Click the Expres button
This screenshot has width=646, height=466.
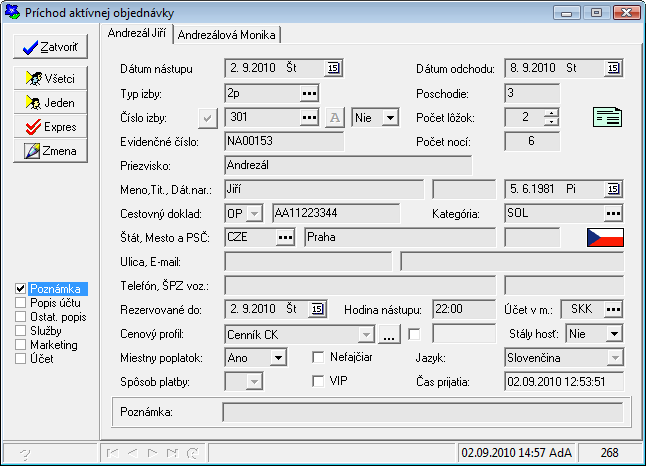(51, 126)
